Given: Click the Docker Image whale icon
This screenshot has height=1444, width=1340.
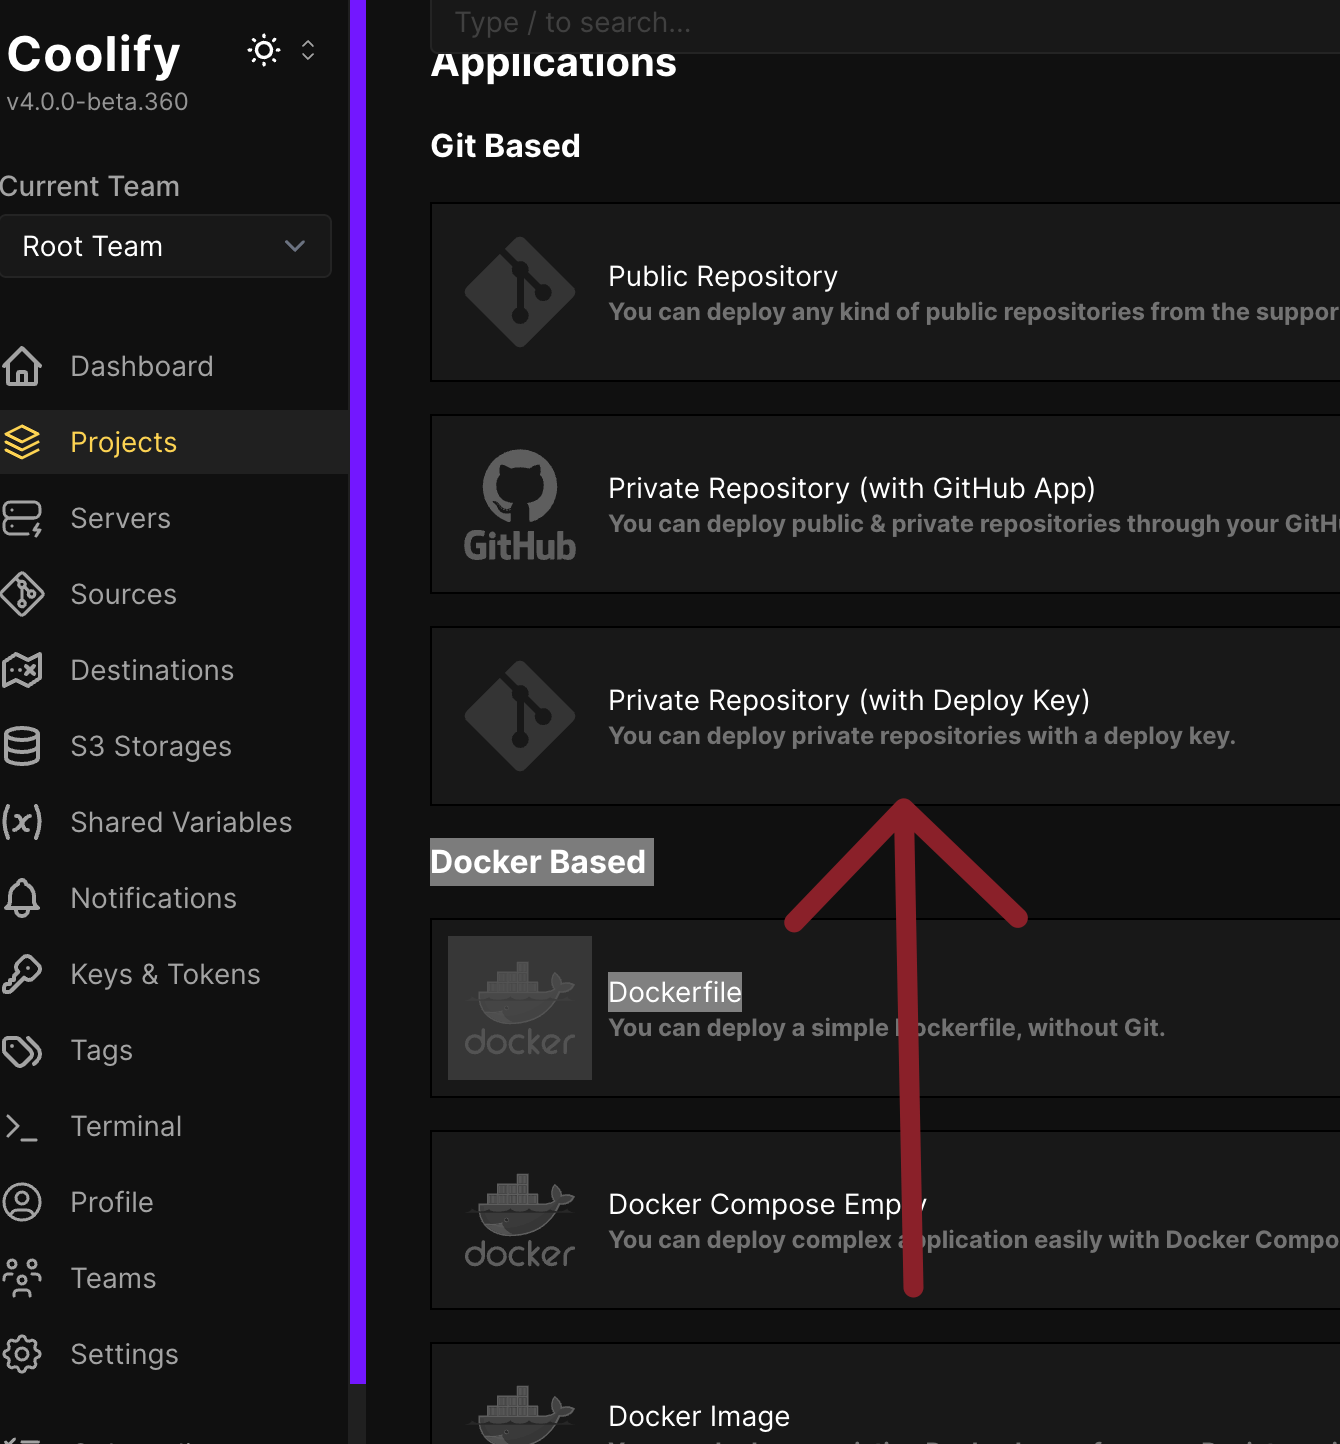Looking at the screenshot, I should tap(520, 1414).
